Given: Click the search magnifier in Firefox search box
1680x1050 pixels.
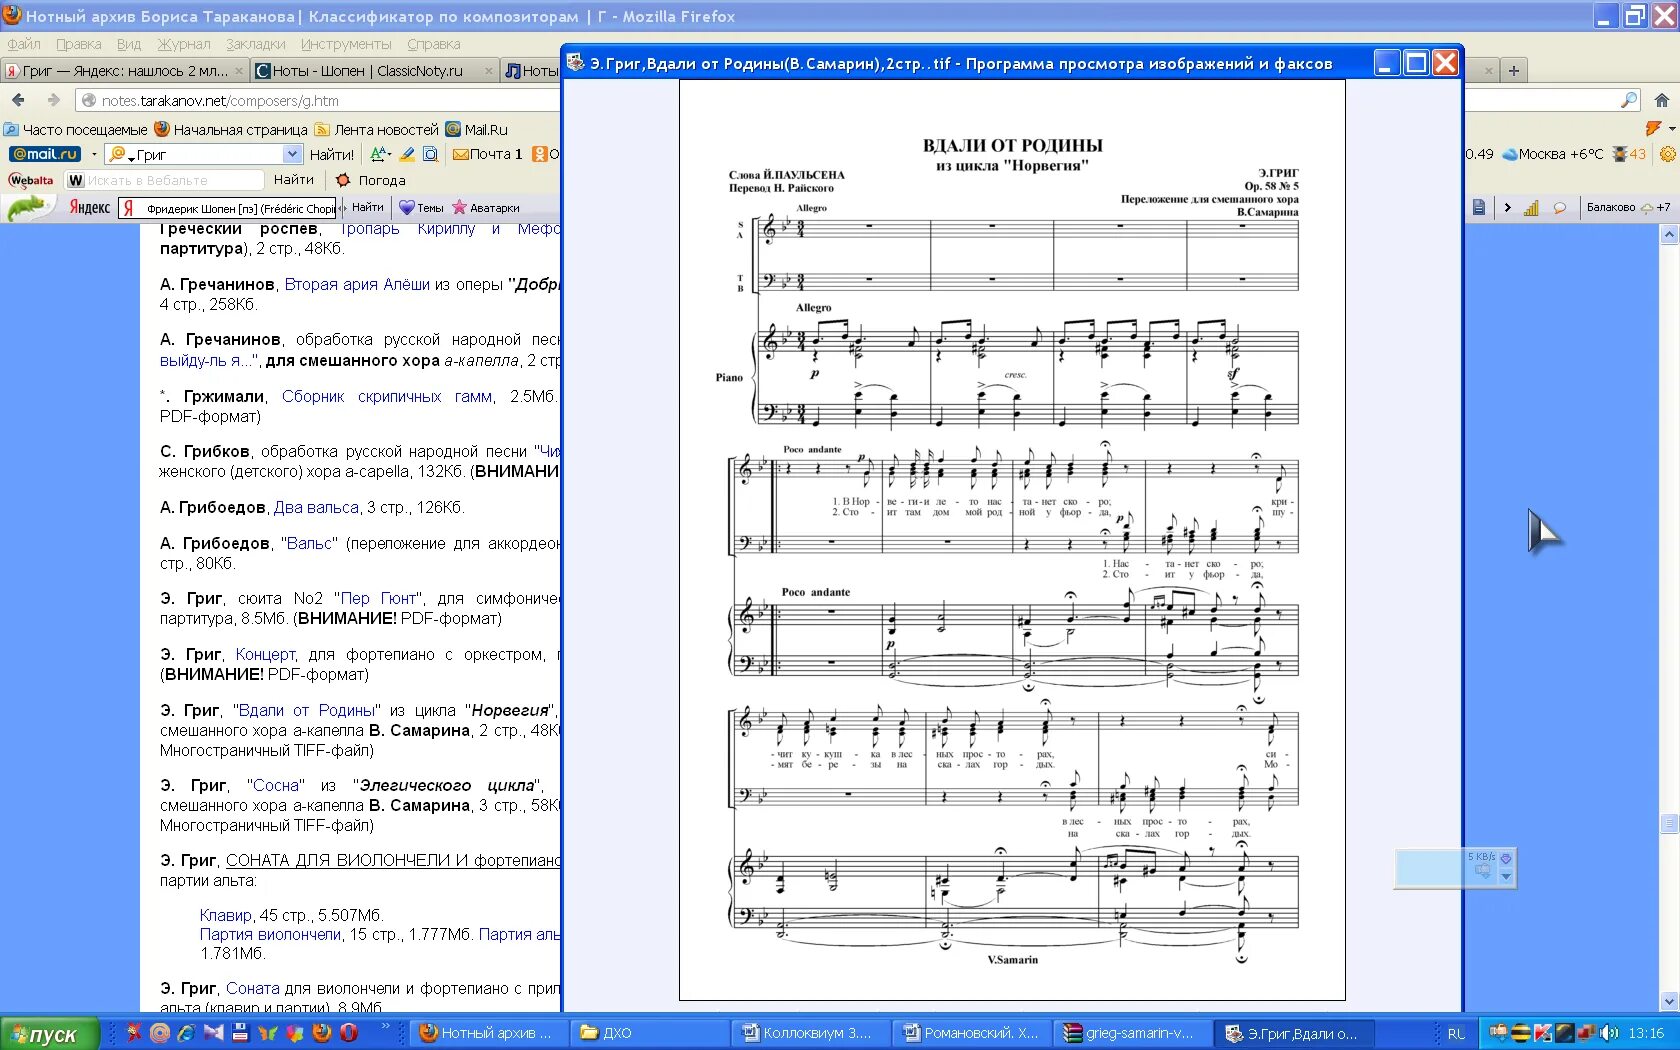Looking at the screenshot, I should point(1629,100).
